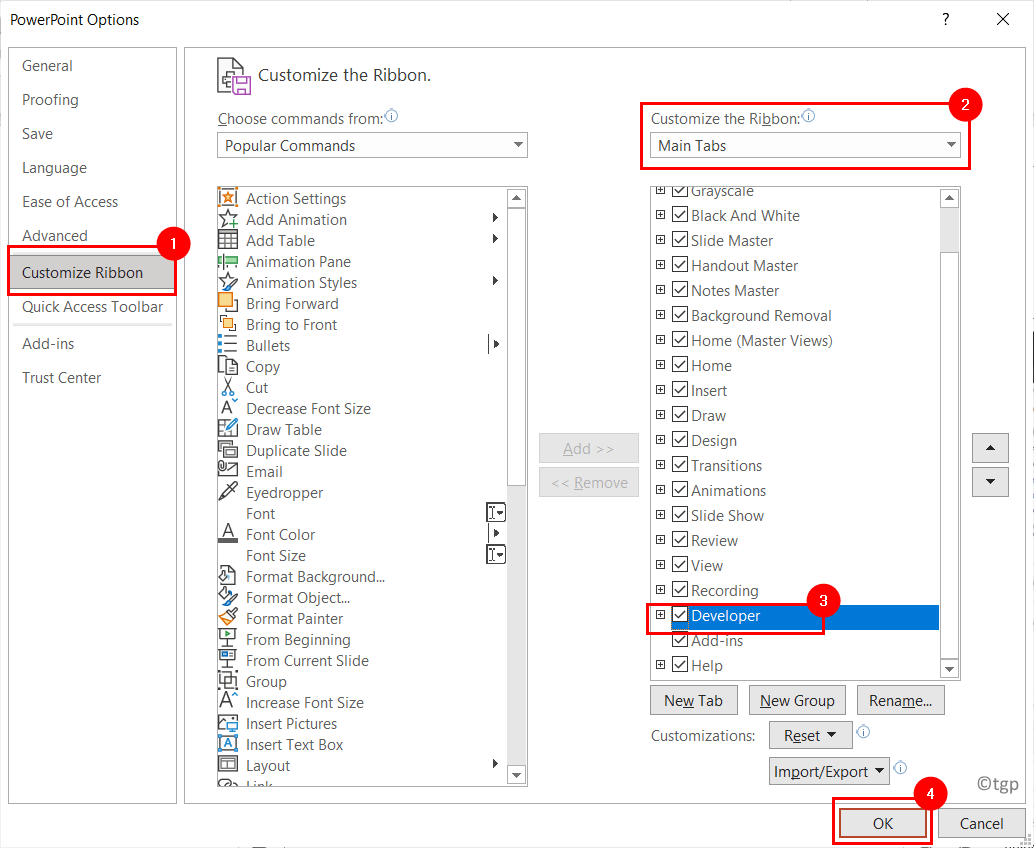
Task: Select the Format Painter brush icon
Action: click(x=228, y=618)
